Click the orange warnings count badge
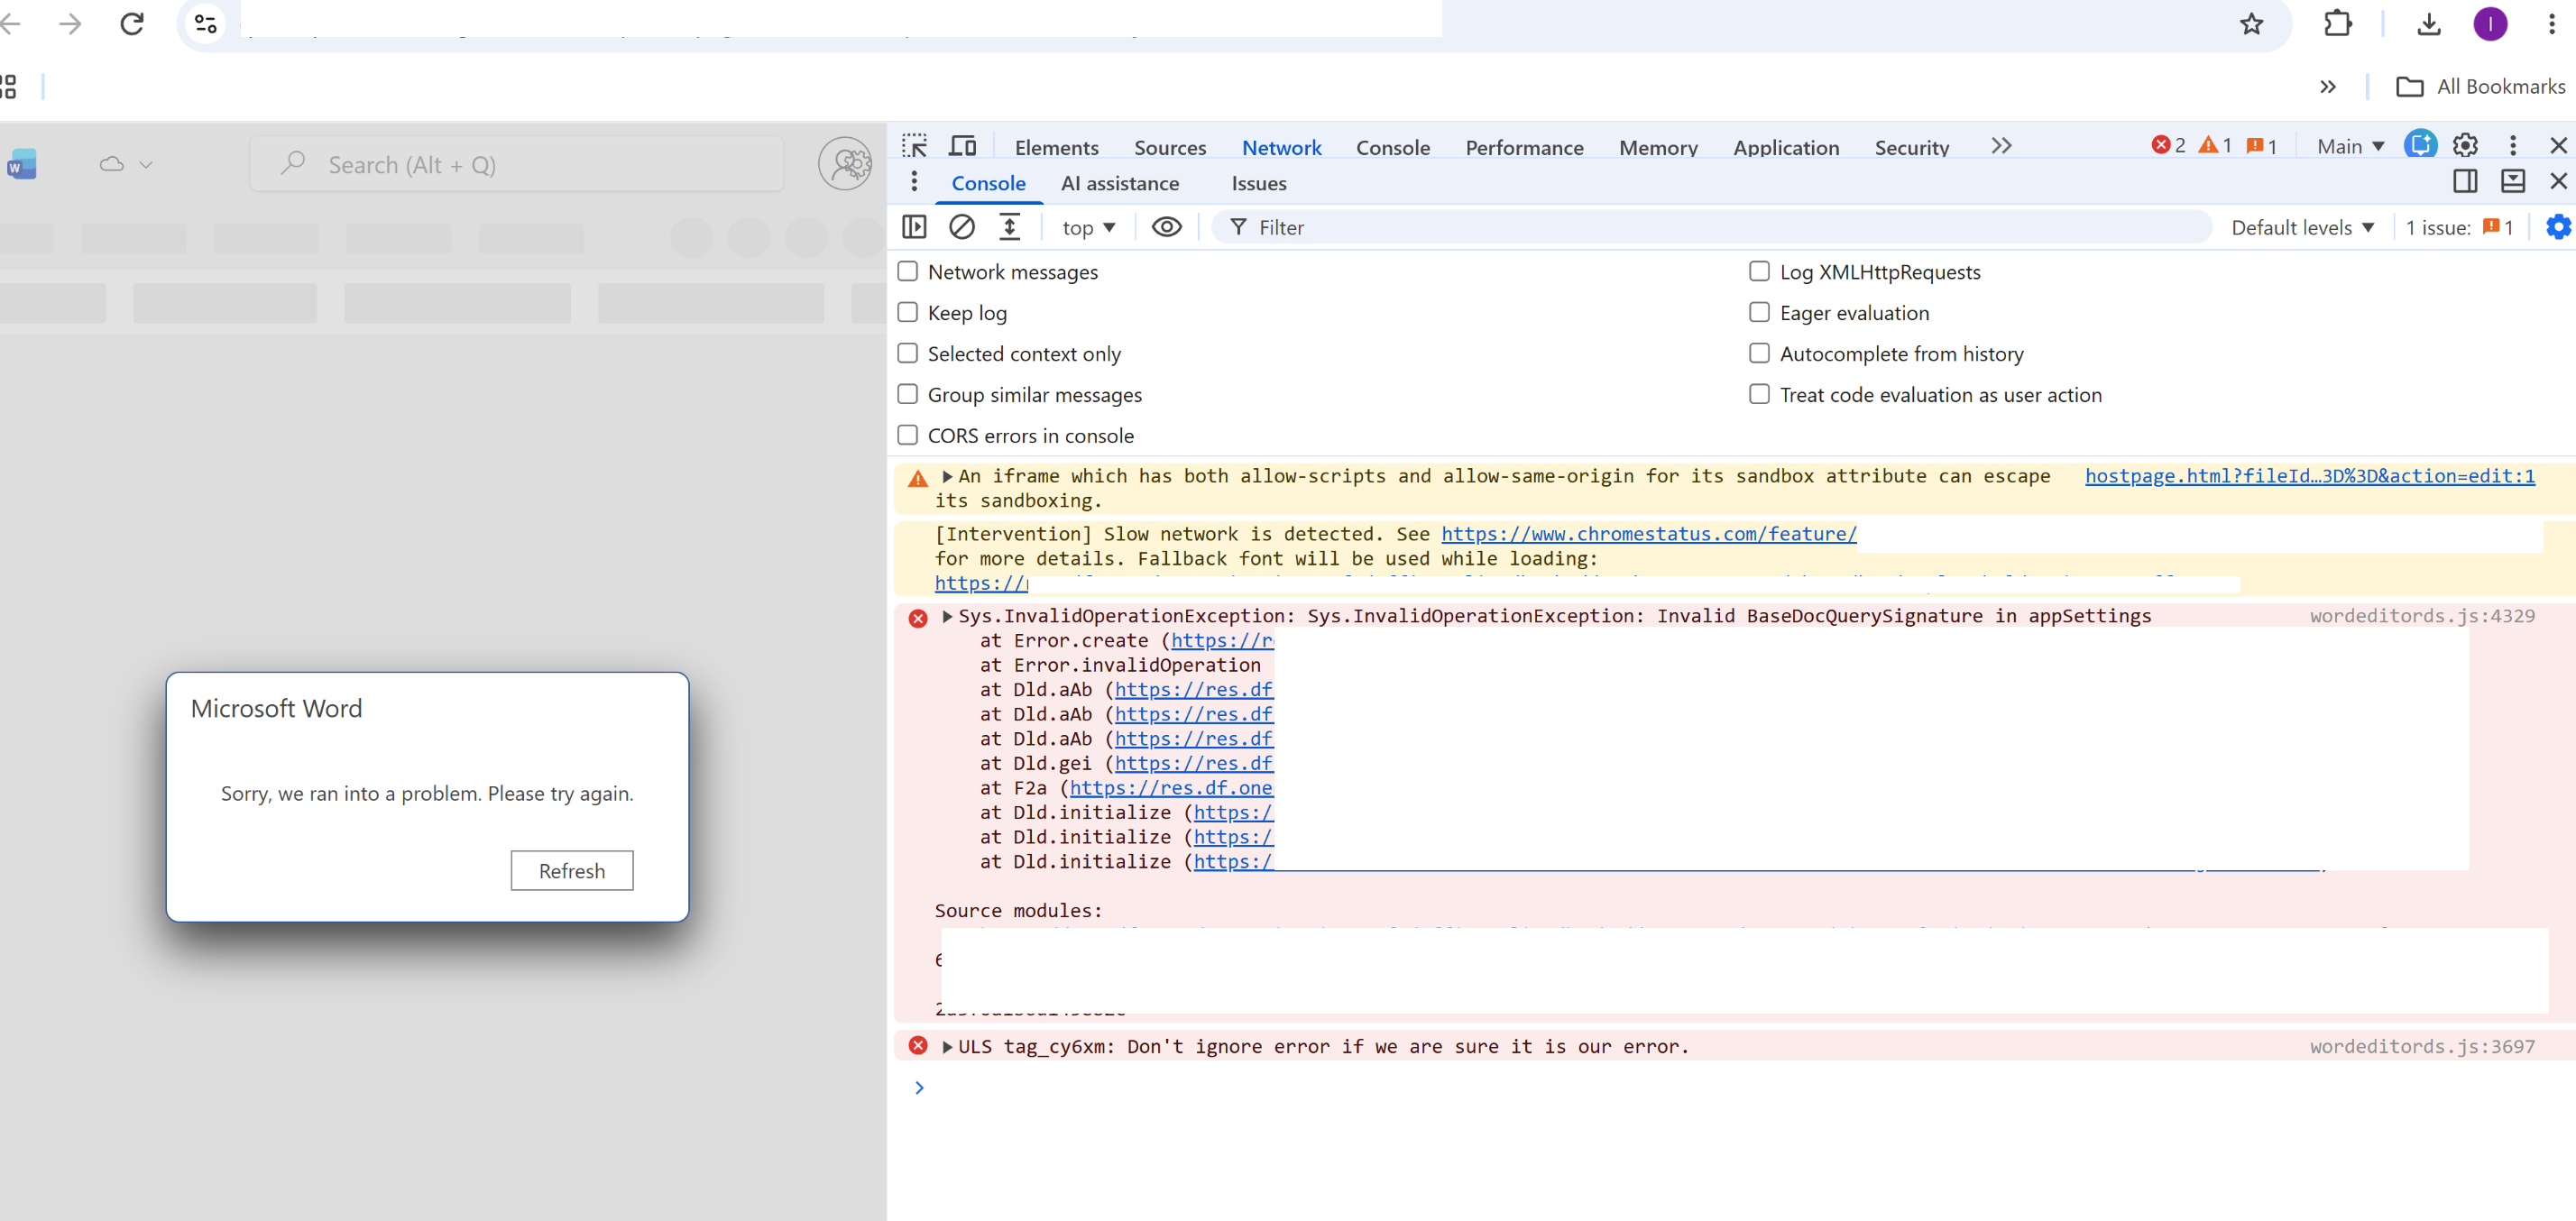 [2215, 146]
